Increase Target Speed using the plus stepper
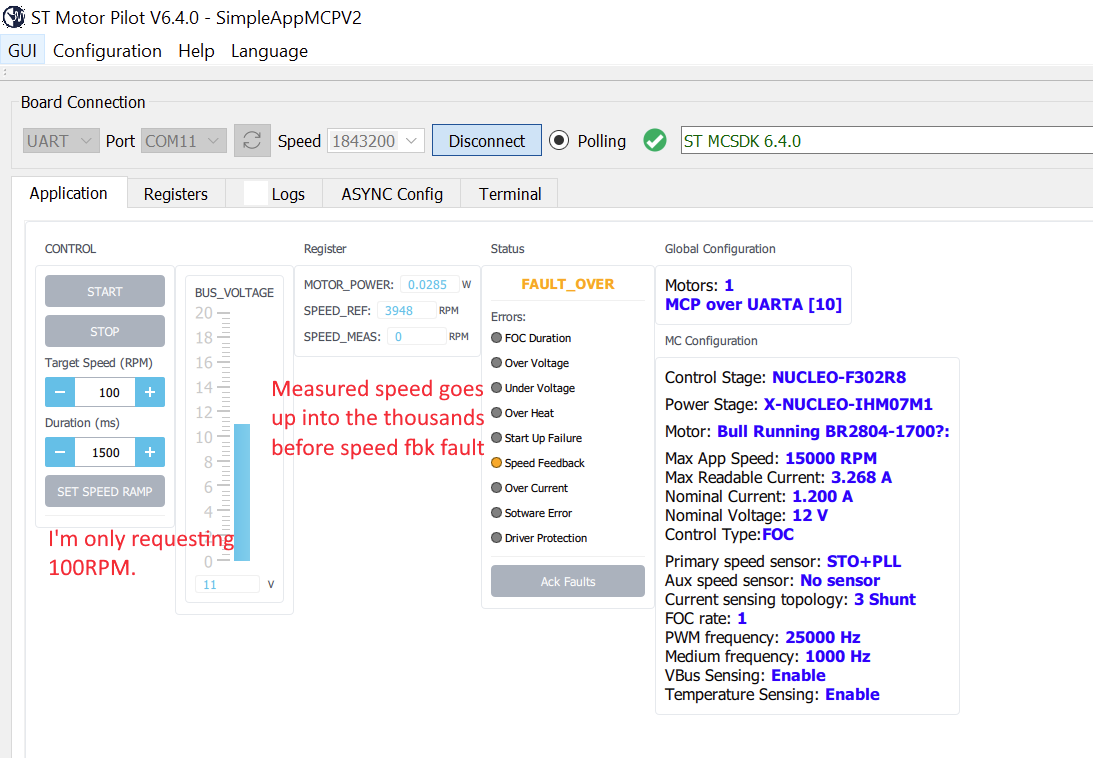1093x758 pixels. (150, 392)
